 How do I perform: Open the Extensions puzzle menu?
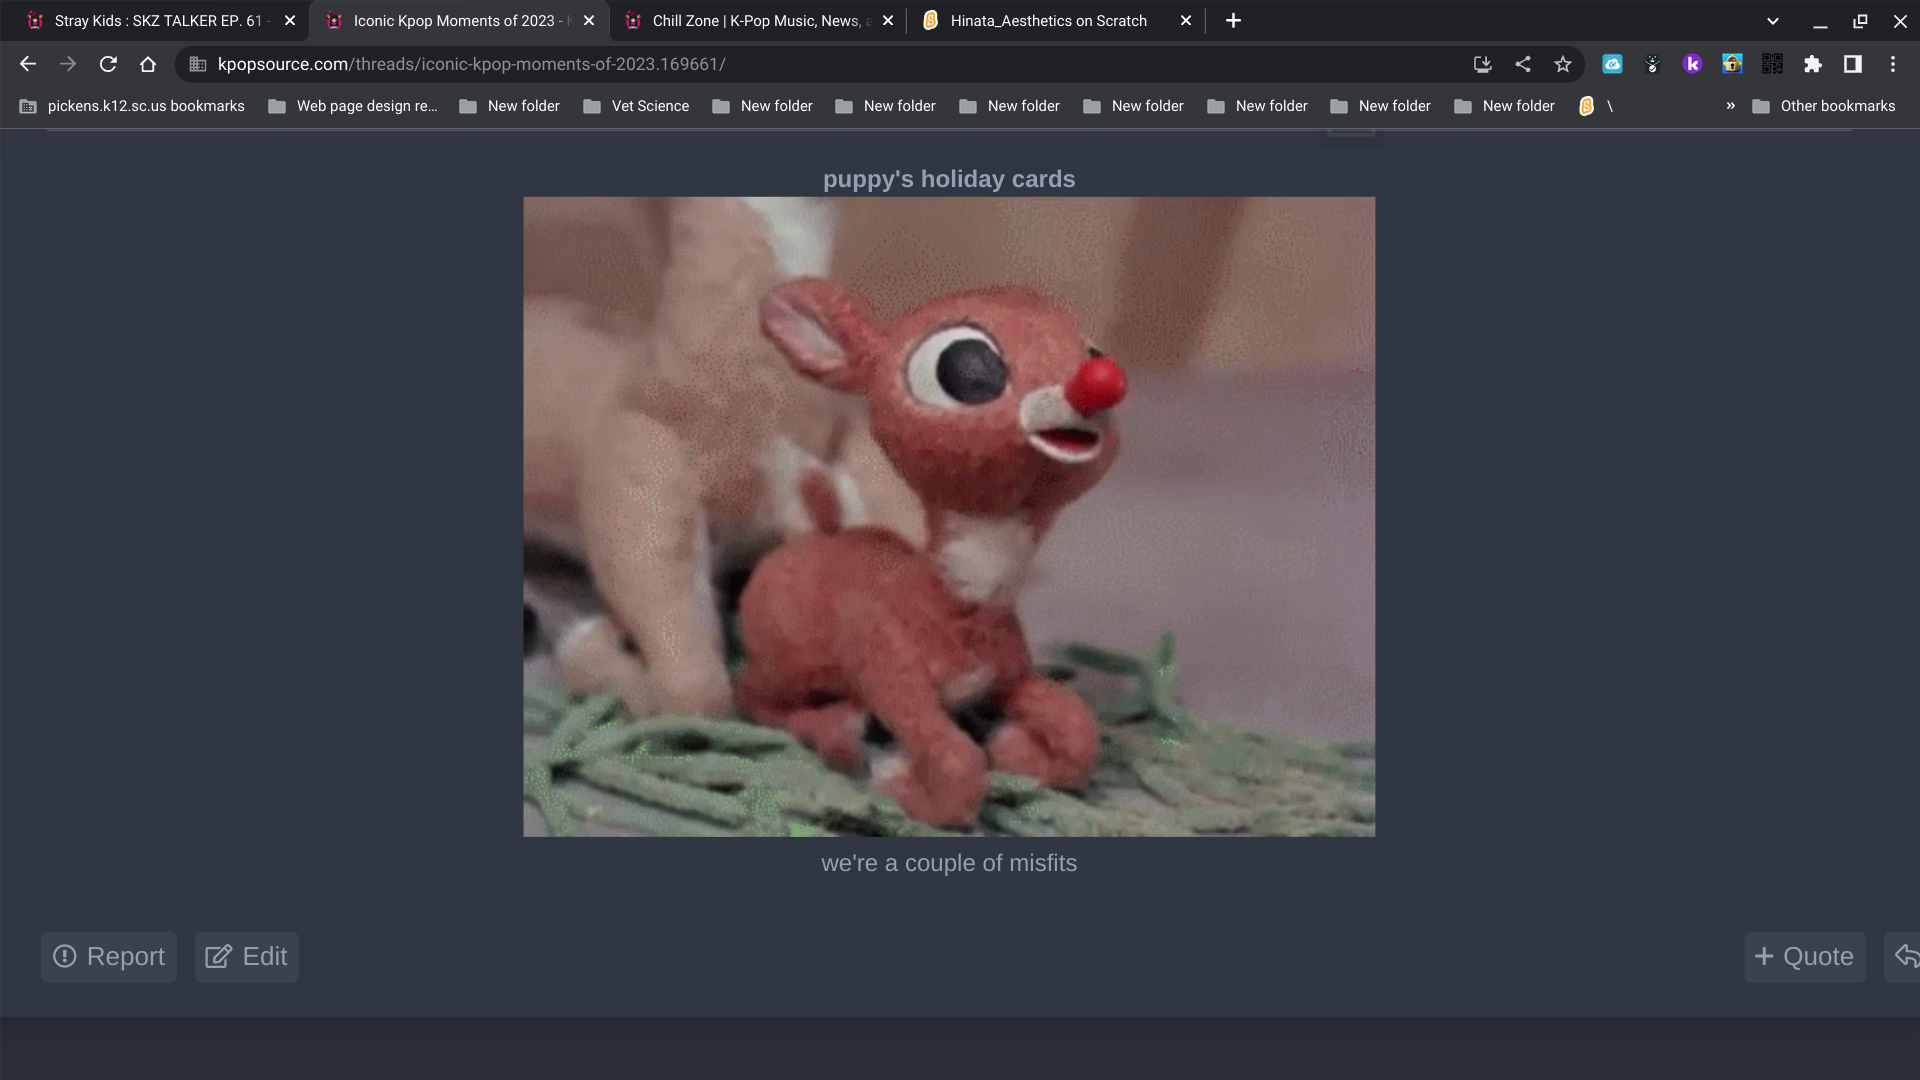[1813, 64]
